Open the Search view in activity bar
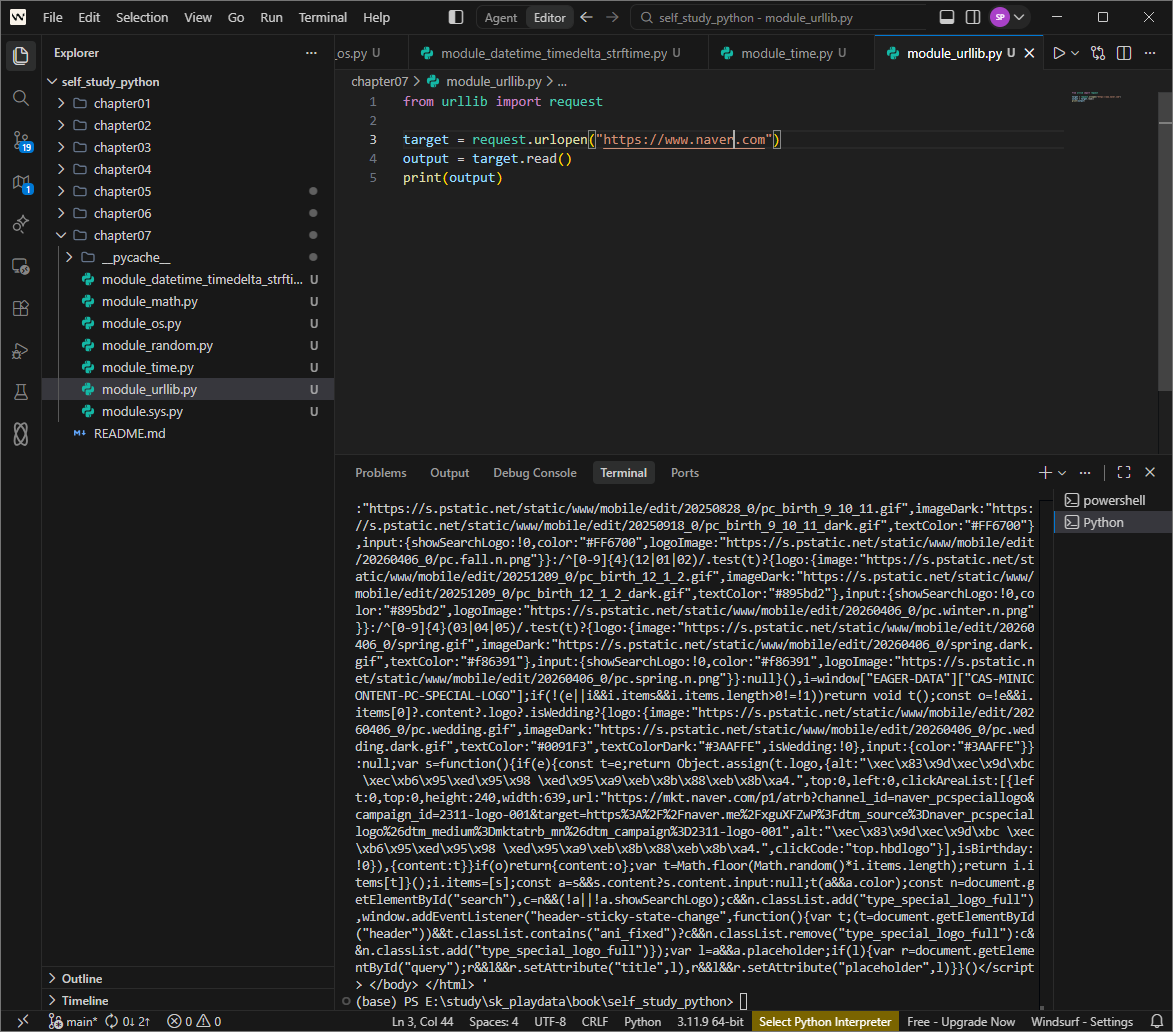Viewport: 1173px width, 1032px height. coord(21,98)
